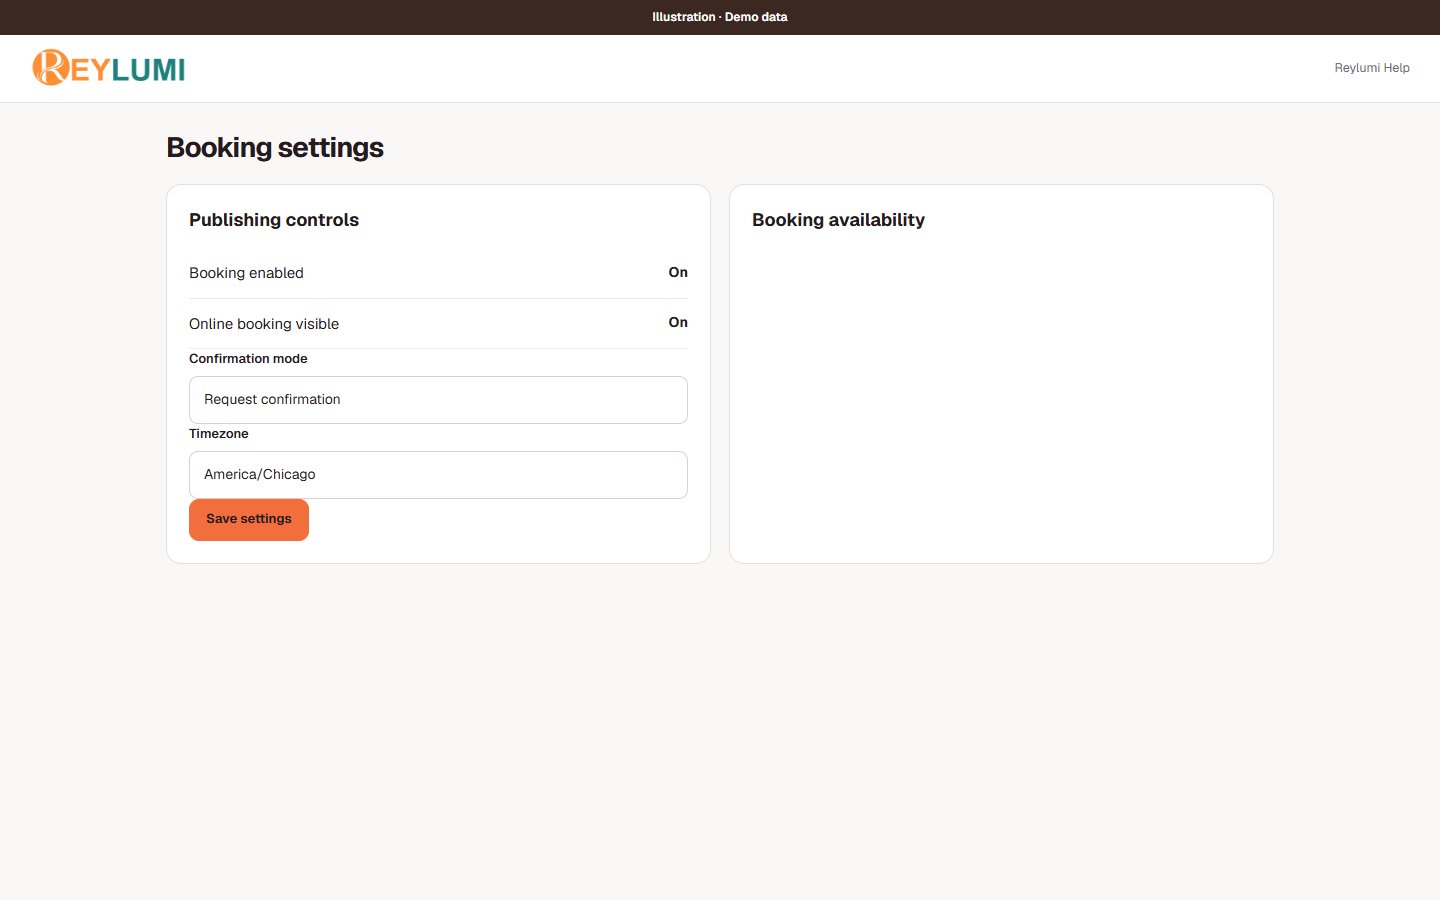
Task: Open the Reylumi Help link
Action: pos(1372,68)
